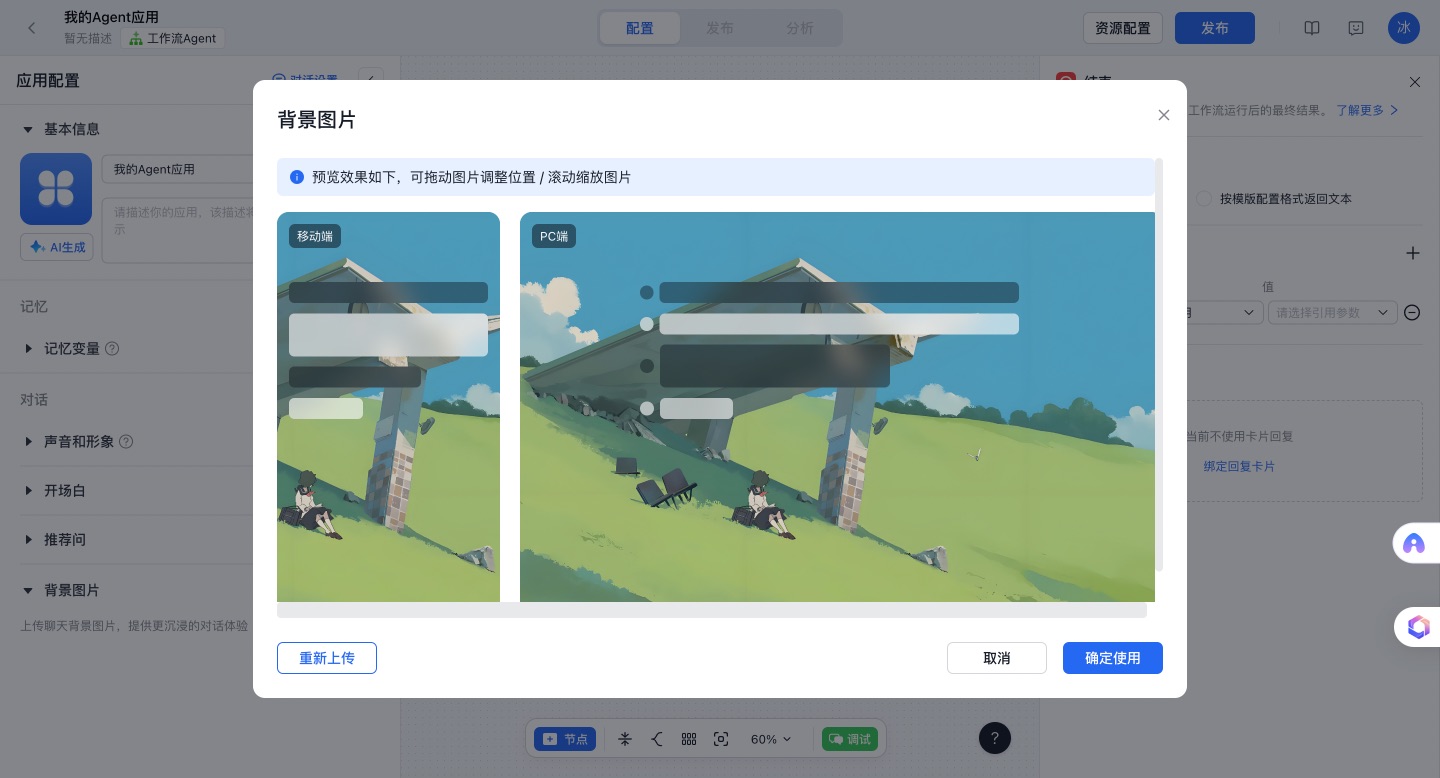Image resolution: width=1440 pixels, height=778 pixels.
Task: Cancel the background image dialog with 取消
Action: (997, 658)
